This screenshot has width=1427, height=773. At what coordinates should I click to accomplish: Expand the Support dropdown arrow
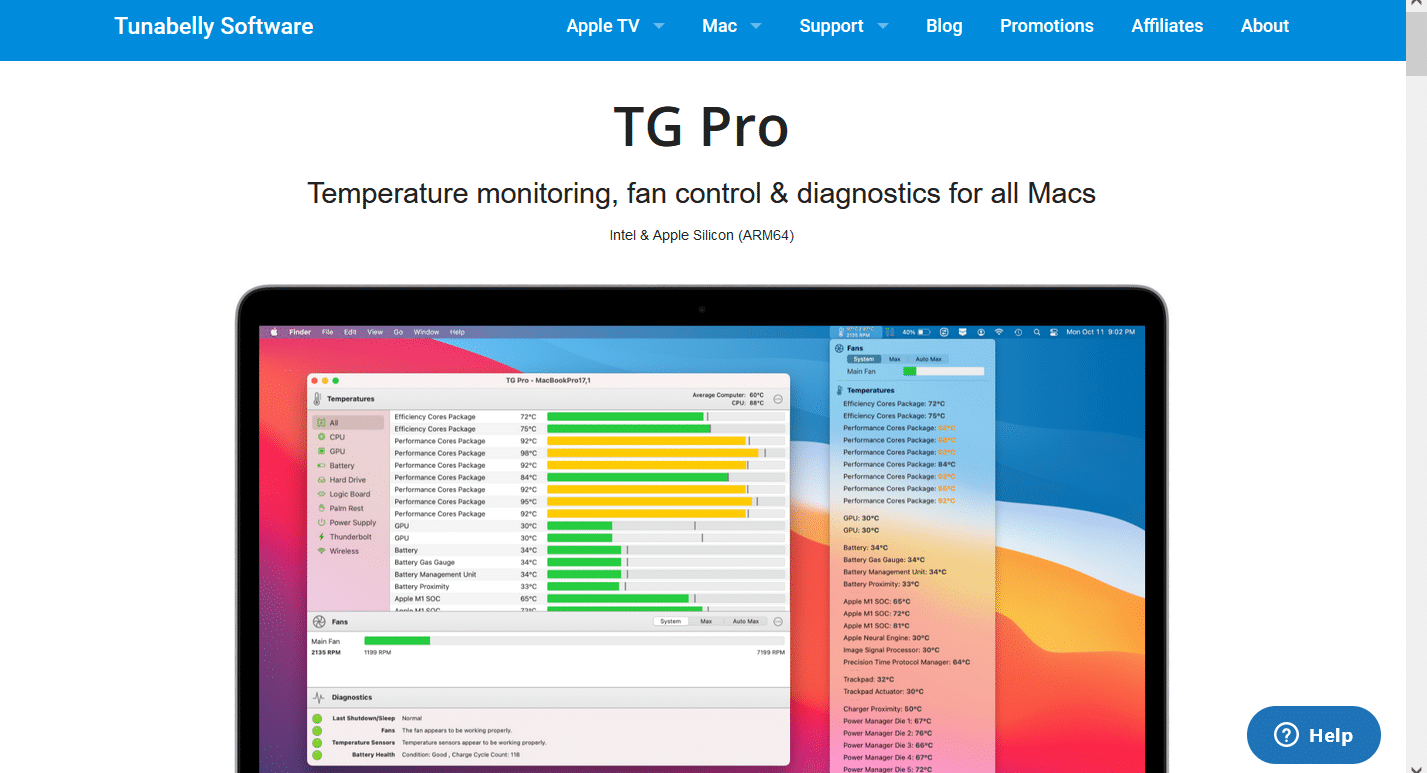pos(883,26)
